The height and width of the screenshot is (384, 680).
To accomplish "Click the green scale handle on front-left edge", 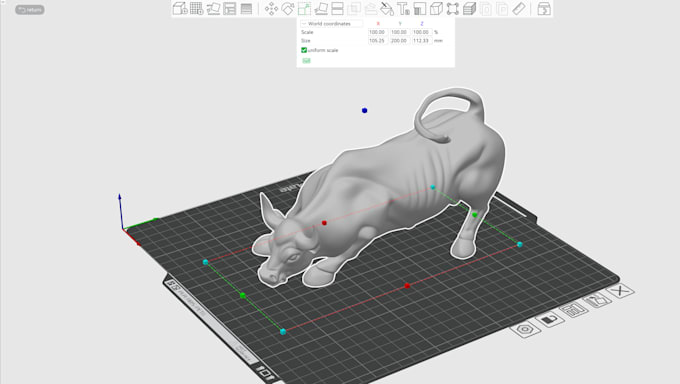I will click(x=243, y=295).
